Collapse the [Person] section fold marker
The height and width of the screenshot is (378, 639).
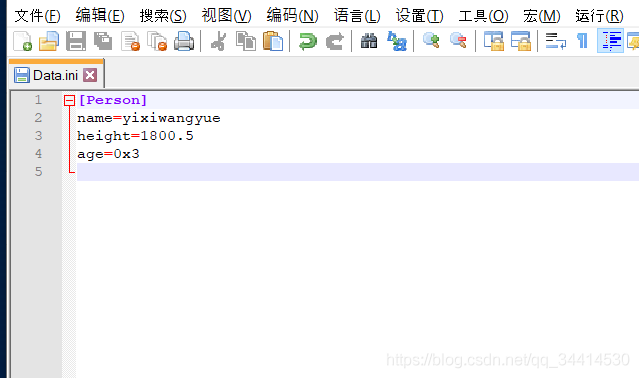point(70,100)
